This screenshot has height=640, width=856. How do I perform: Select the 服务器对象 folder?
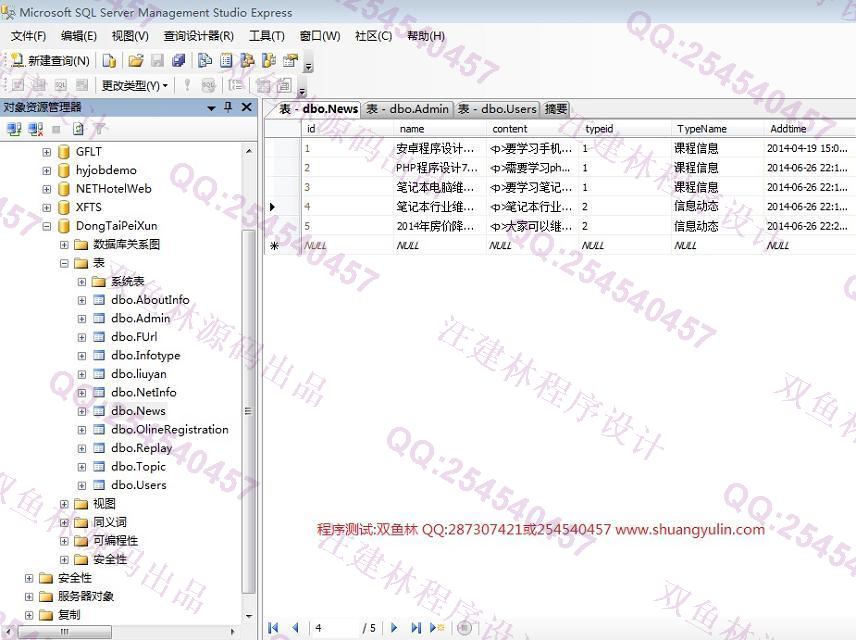(86, 596)
